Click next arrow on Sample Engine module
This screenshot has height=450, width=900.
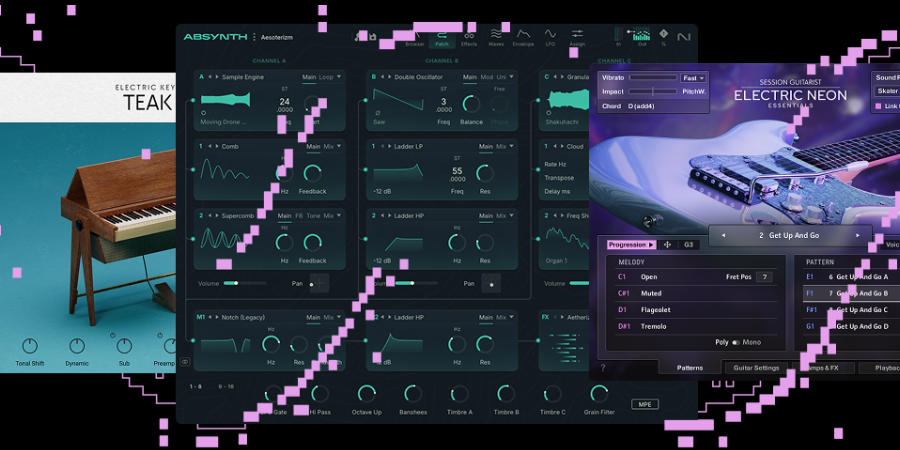point(217,77)
